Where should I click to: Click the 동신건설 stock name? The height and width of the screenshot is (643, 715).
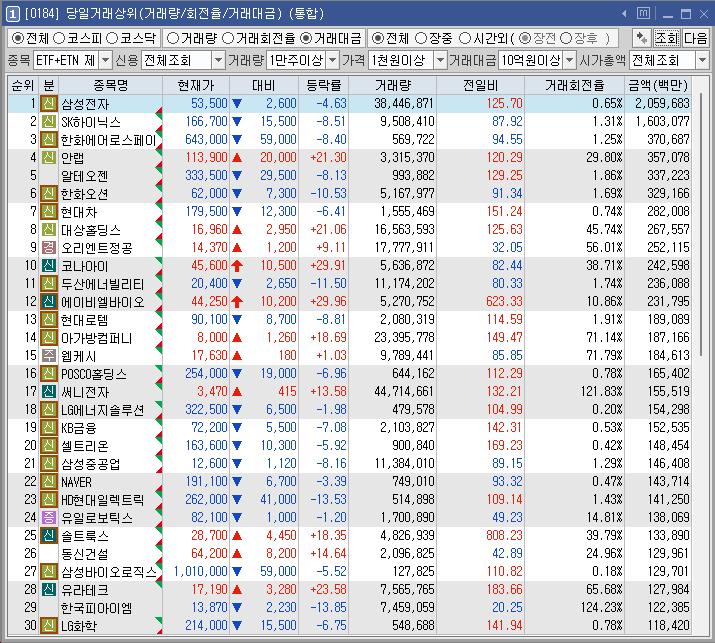pos(85,554)
